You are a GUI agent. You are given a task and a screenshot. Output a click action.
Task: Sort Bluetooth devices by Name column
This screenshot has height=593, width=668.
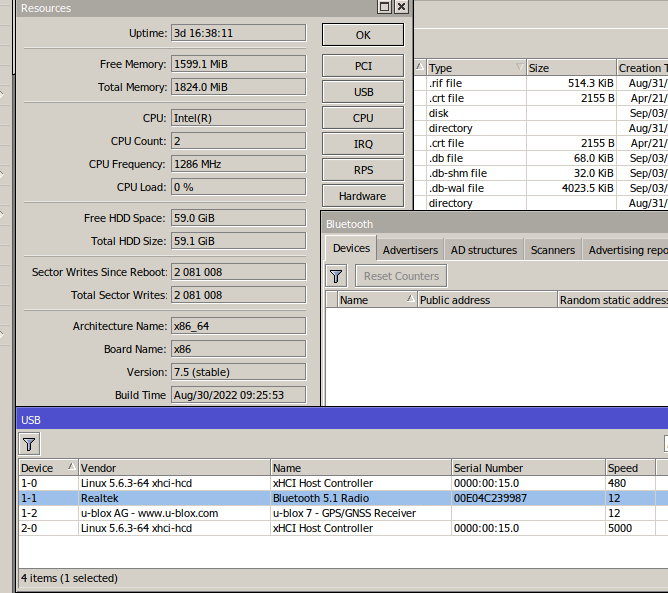click(377, 300)
